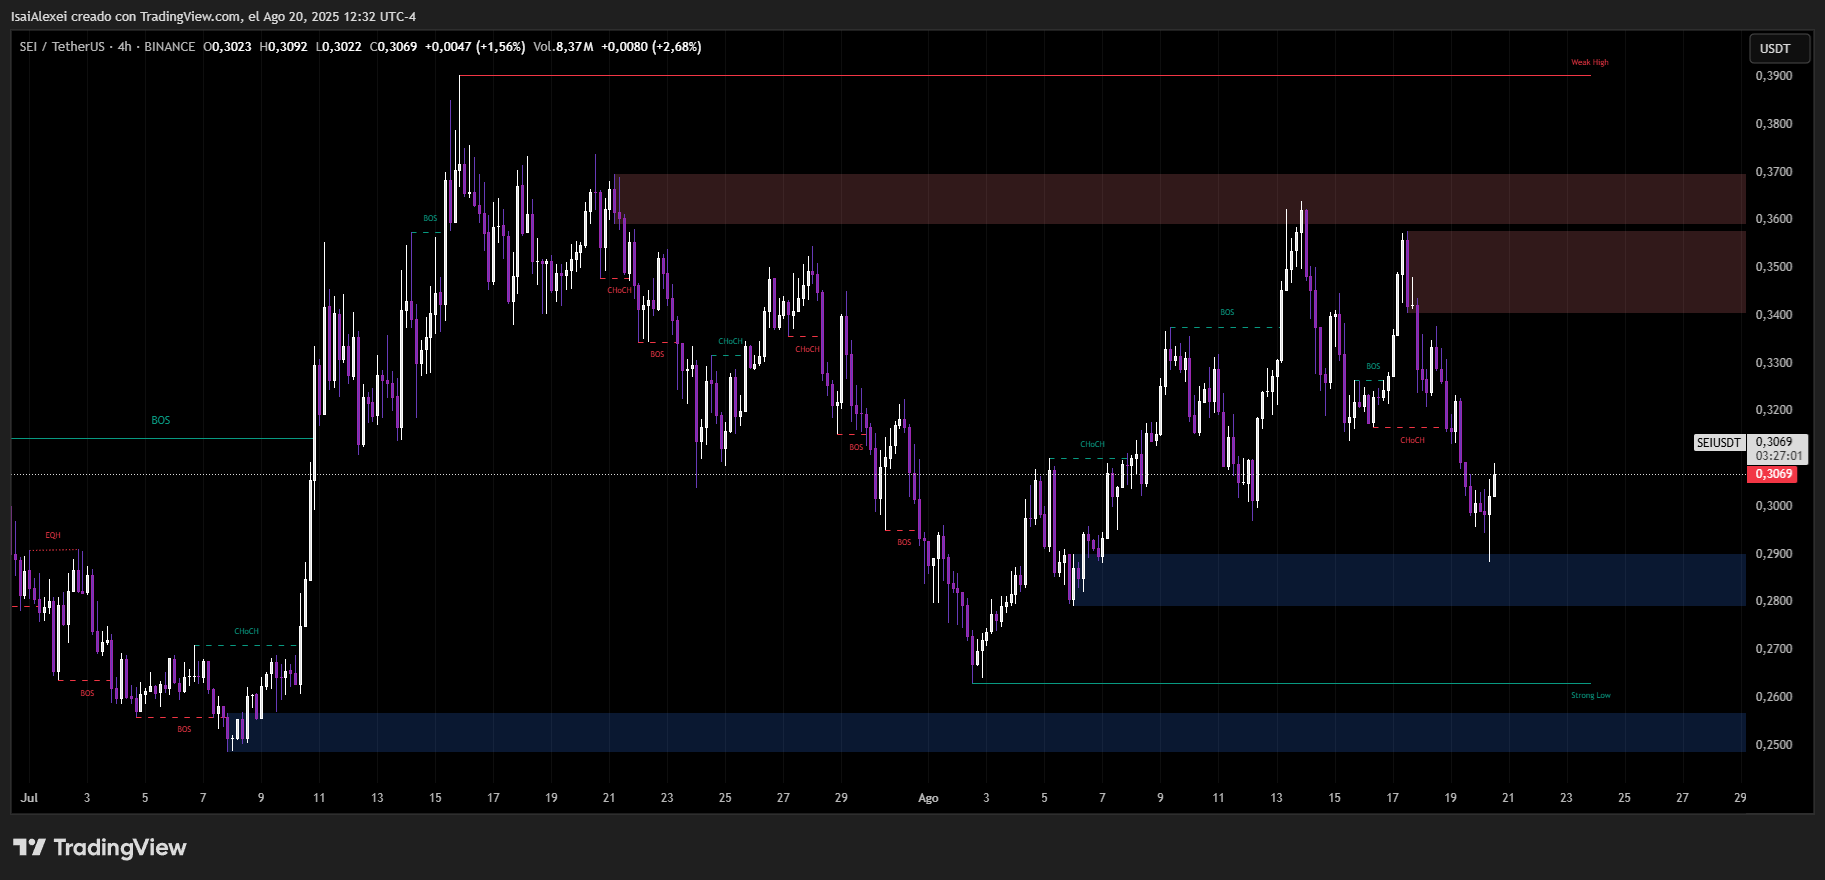Click the Weak High label
Viewport: 1825px width, 880px height.
(x=1589, y=62)
